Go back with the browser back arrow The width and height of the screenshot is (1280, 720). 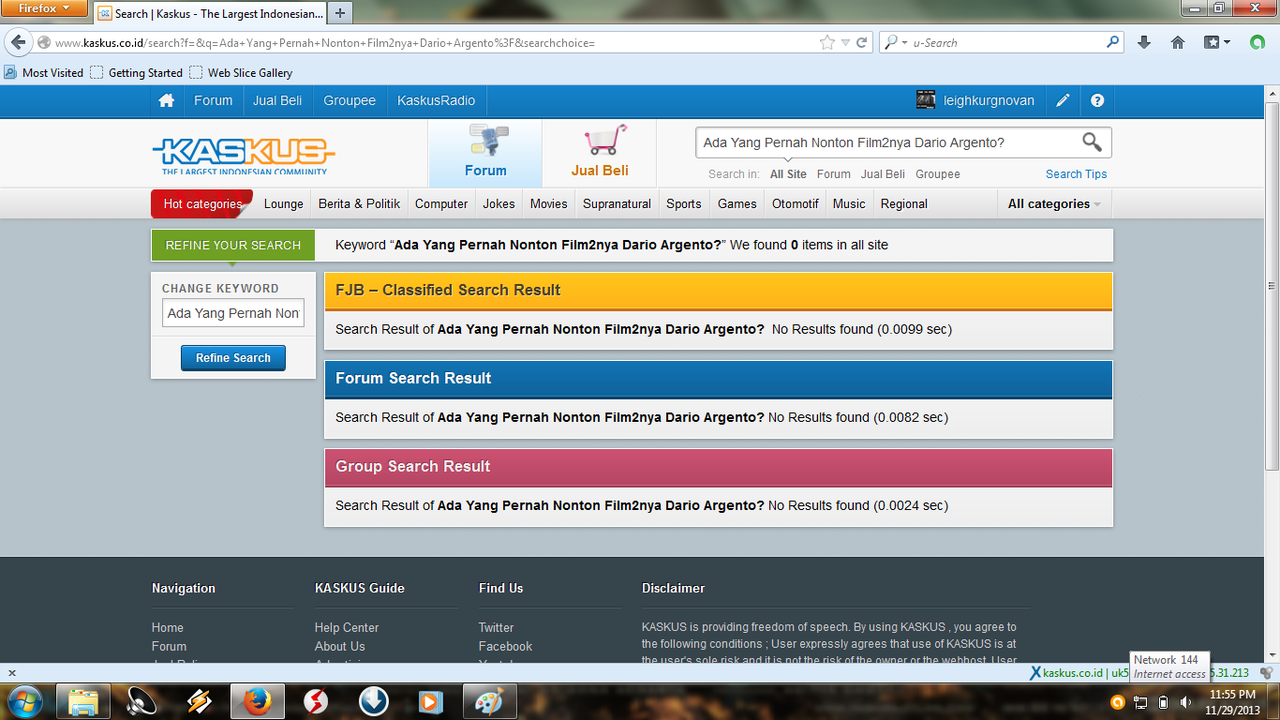pos(19,43)
